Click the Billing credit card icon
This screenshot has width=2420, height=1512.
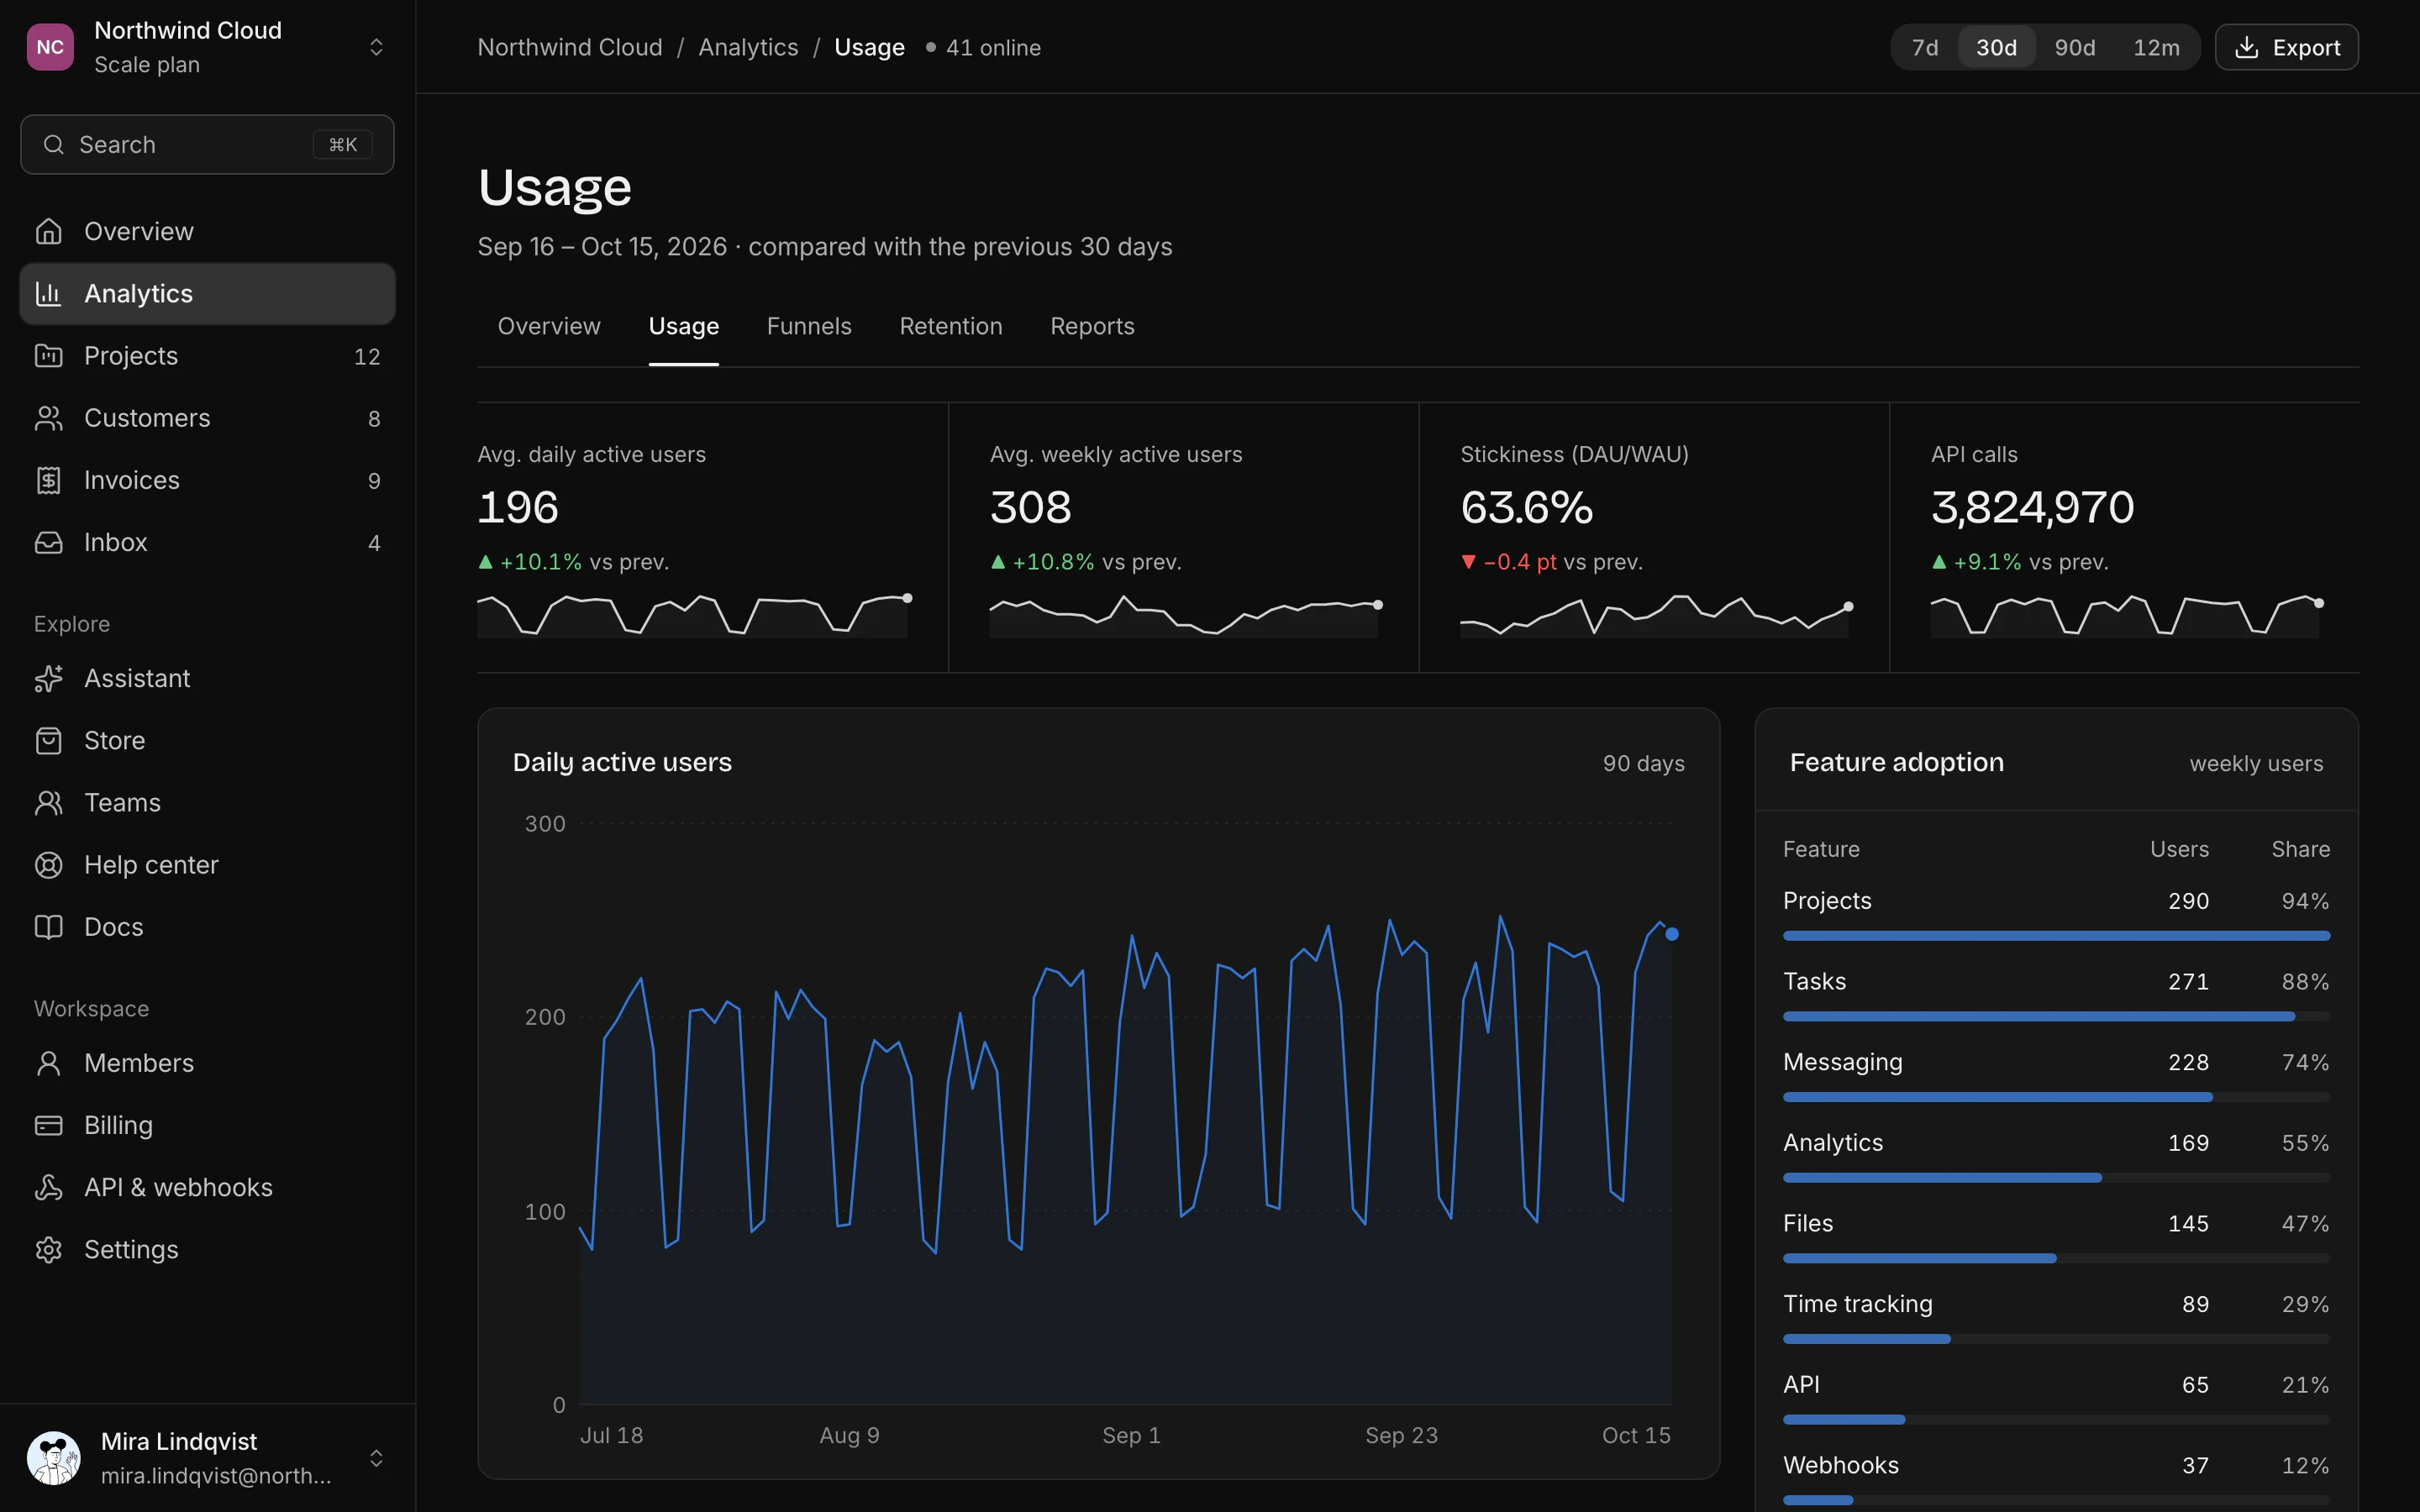[x=48, y=1125]
